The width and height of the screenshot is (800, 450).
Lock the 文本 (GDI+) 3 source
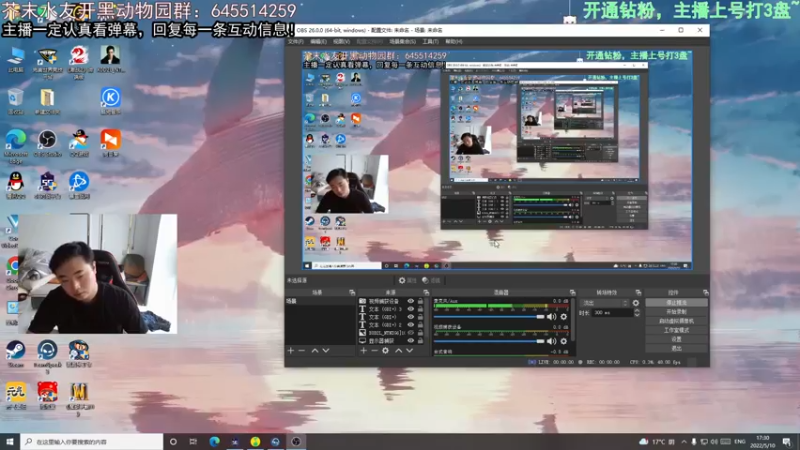420,309
